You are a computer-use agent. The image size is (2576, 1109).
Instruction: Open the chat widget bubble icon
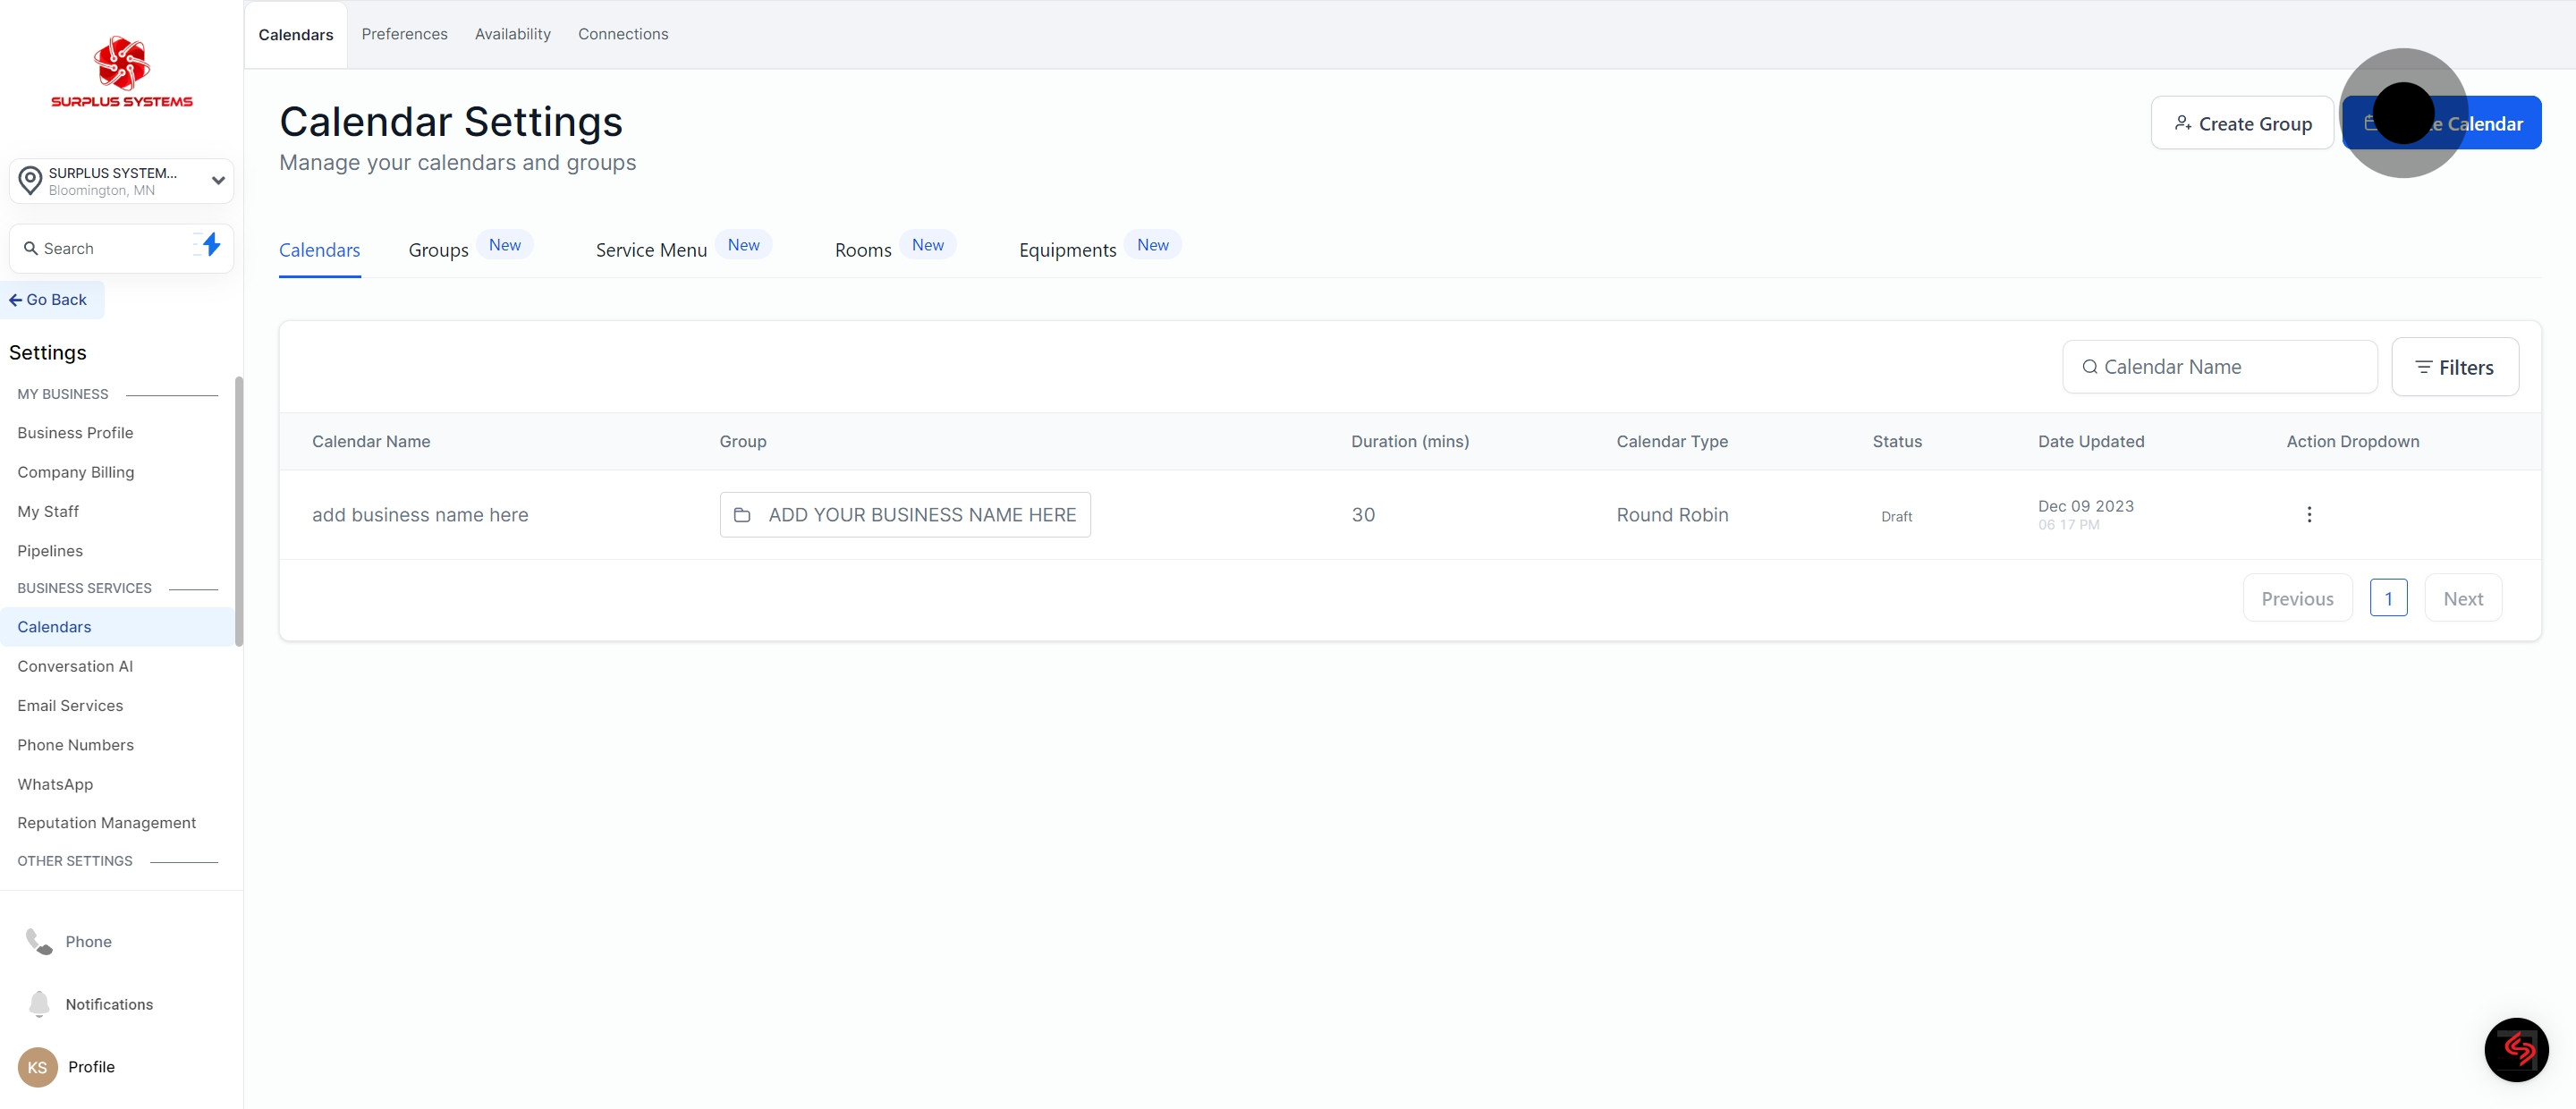coord(2515,1049)
